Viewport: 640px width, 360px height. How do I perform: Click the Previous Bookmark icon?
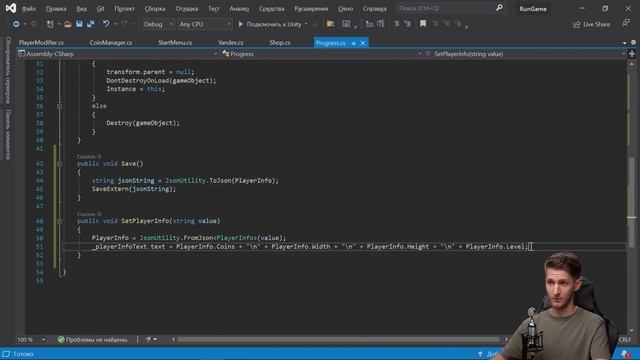[x=435, y=24]
